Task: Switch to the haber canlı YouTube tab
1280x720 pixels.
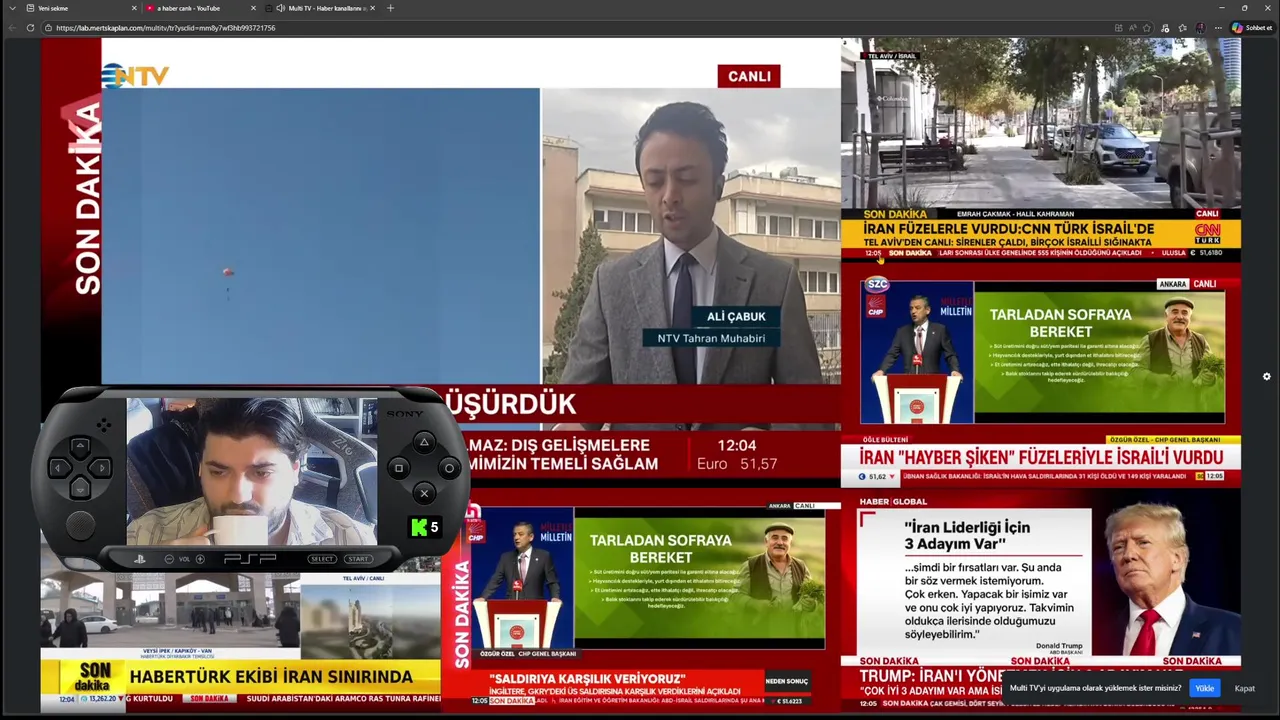Action: click(201, 8)
